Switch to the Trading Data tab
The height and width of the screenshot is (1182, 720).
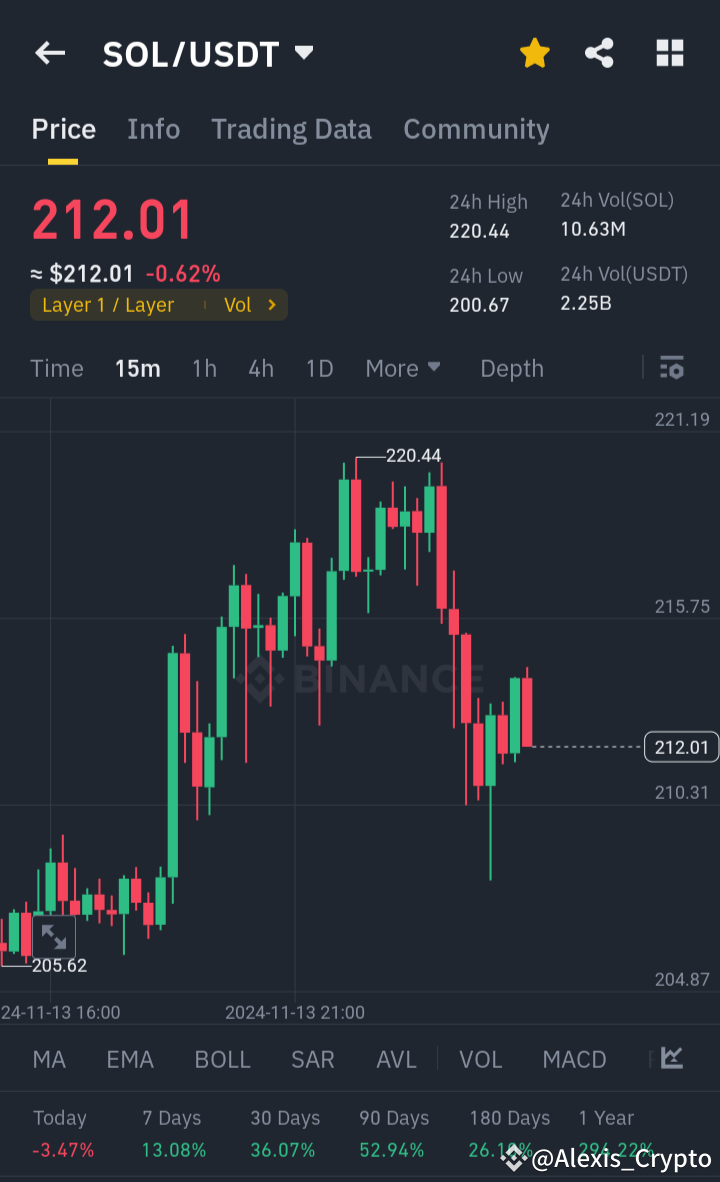(x=291, y=129)
